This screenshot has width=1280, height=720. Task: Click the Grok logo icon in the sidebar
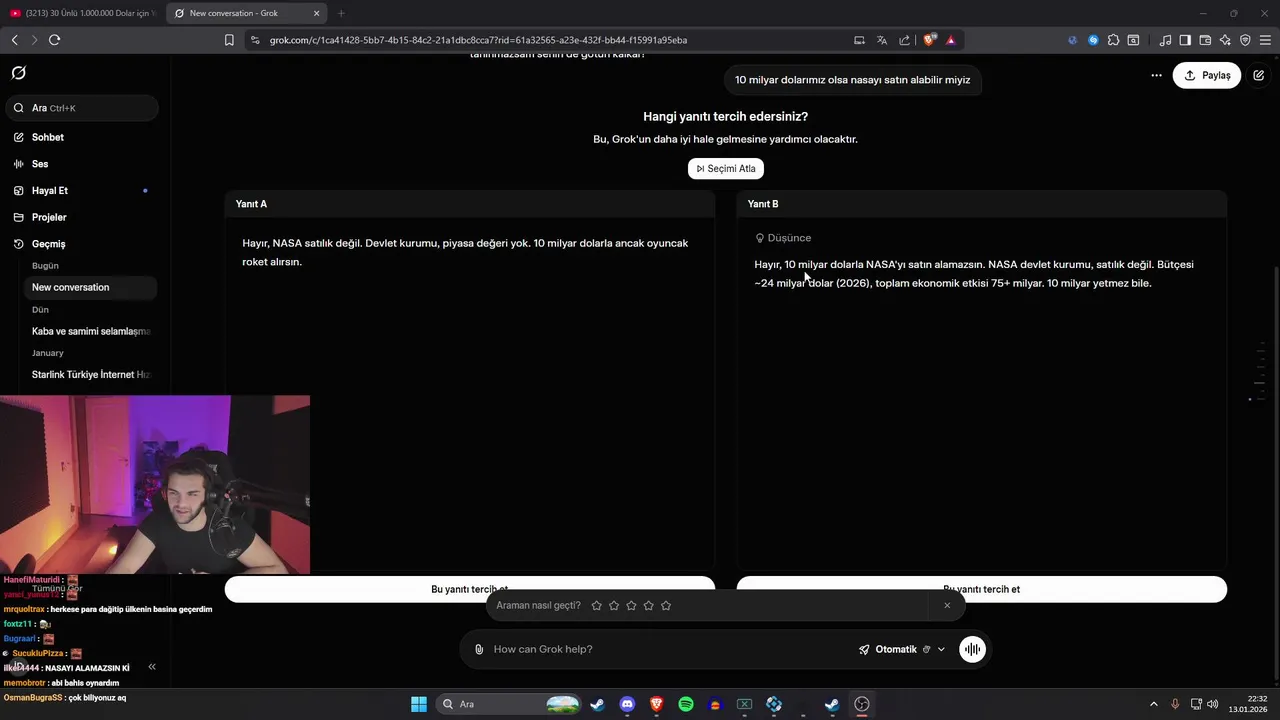18,73
